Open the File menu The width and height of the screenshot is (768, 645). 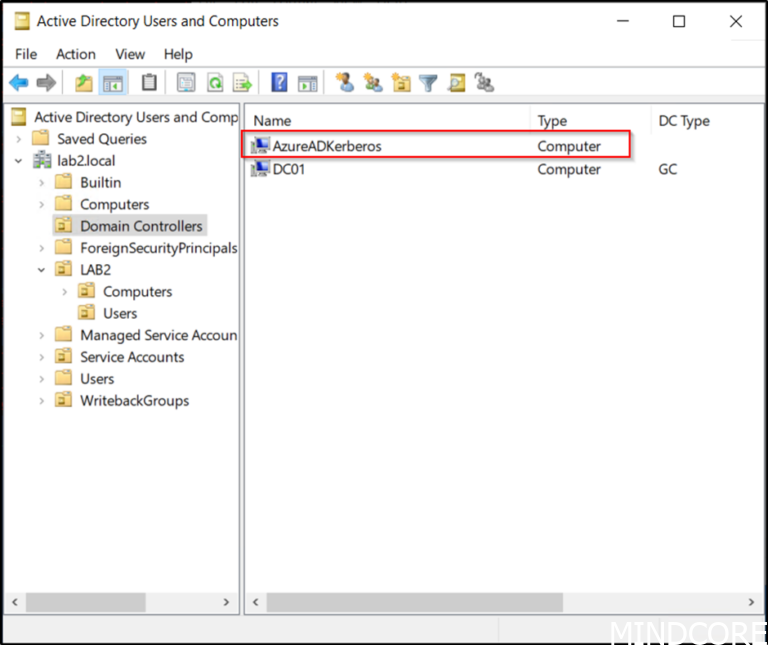(26, 54)
